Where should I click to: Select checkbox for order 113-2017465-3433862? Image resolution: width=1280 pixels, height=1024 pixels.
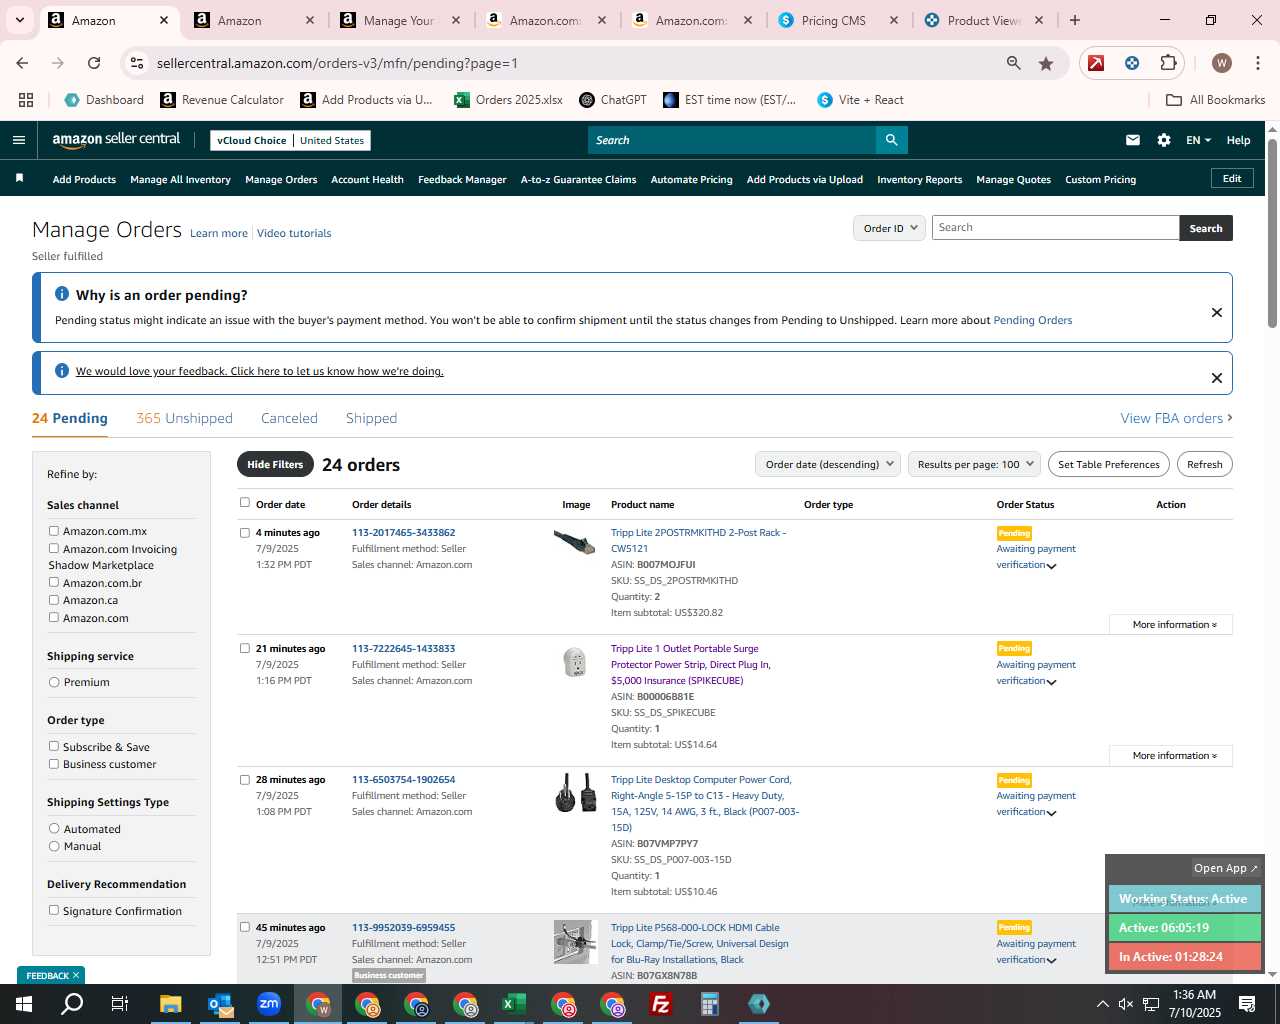coord(244,532)
